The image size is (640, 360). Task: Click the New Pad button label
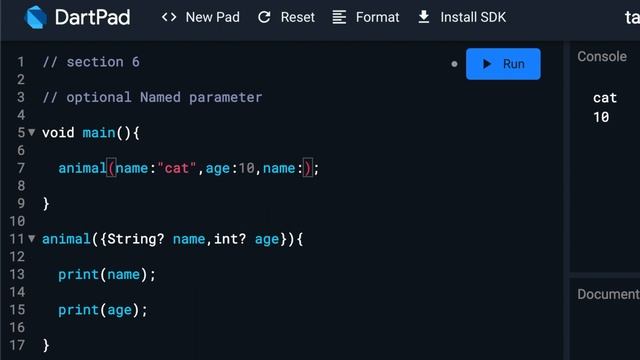213,17
